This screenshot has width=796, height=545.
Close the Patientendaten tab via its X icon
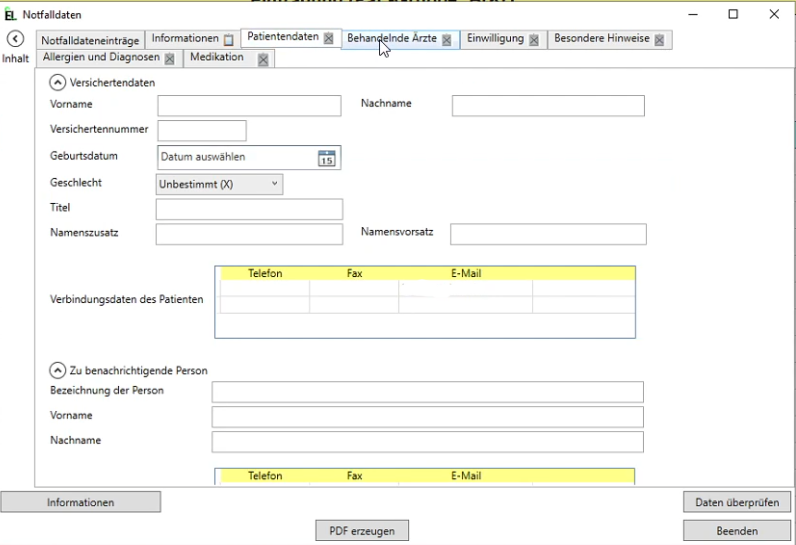(x=328, y=39)
